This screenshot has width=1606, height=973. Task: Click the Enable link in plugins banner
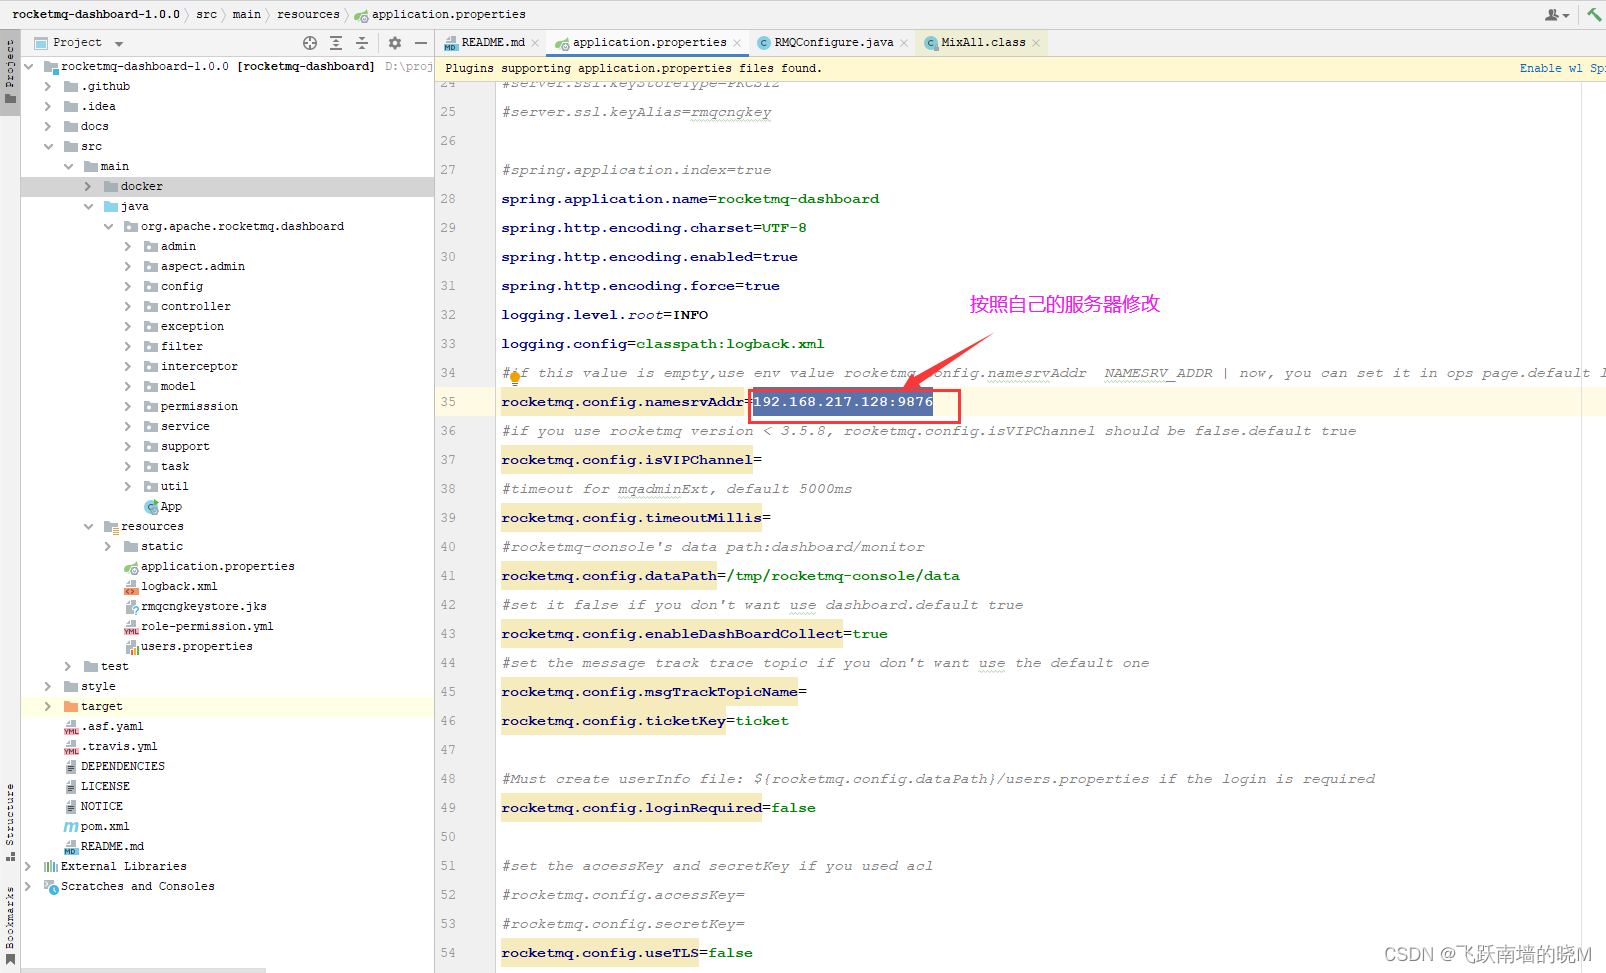[1540, 69]
